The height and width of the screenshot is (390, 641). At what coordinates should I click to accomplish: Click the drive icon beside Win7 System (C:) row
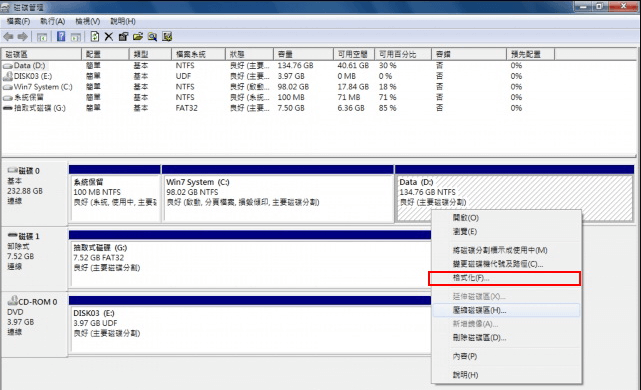coord(7,87)
